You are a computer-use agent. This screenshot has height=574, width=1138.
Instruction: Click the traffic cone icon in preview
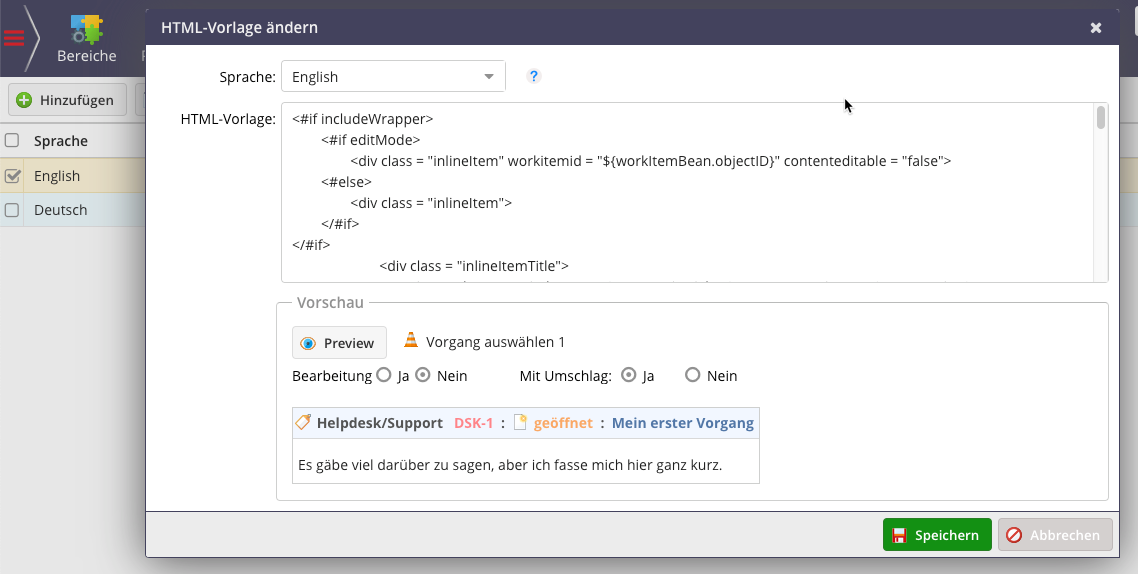(x=411, y=341)
